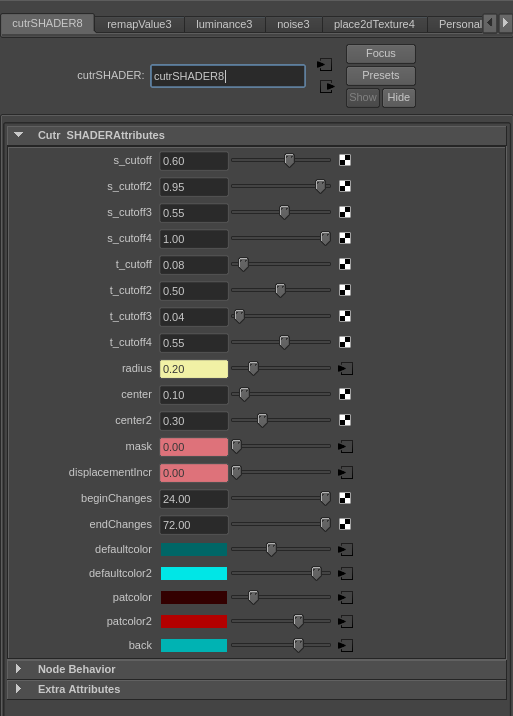Click the Hide button
The image size is (513, 716).
point(399,97)
